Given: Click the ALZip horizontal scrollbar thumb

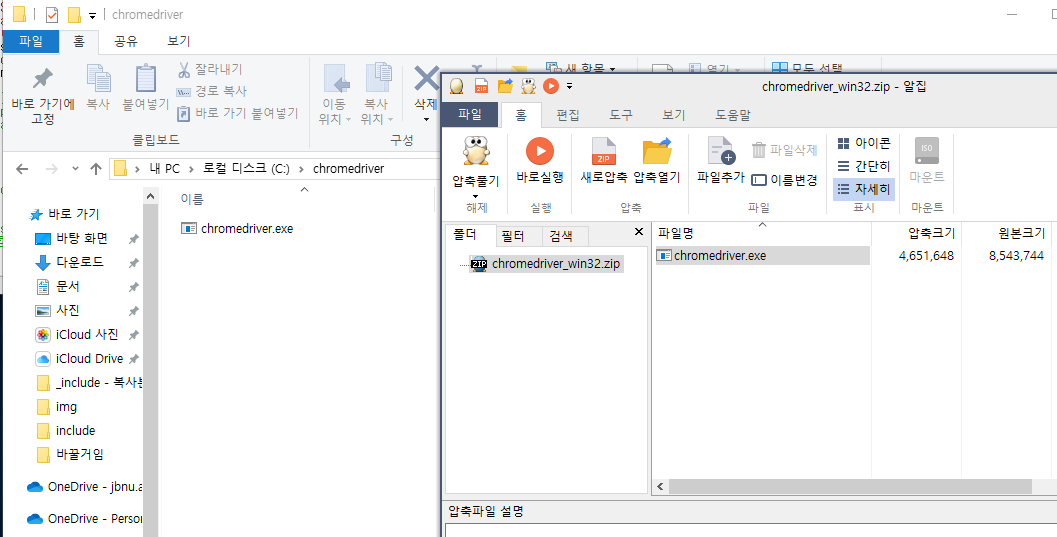Looking at the screenshot, I should [851, 486].
